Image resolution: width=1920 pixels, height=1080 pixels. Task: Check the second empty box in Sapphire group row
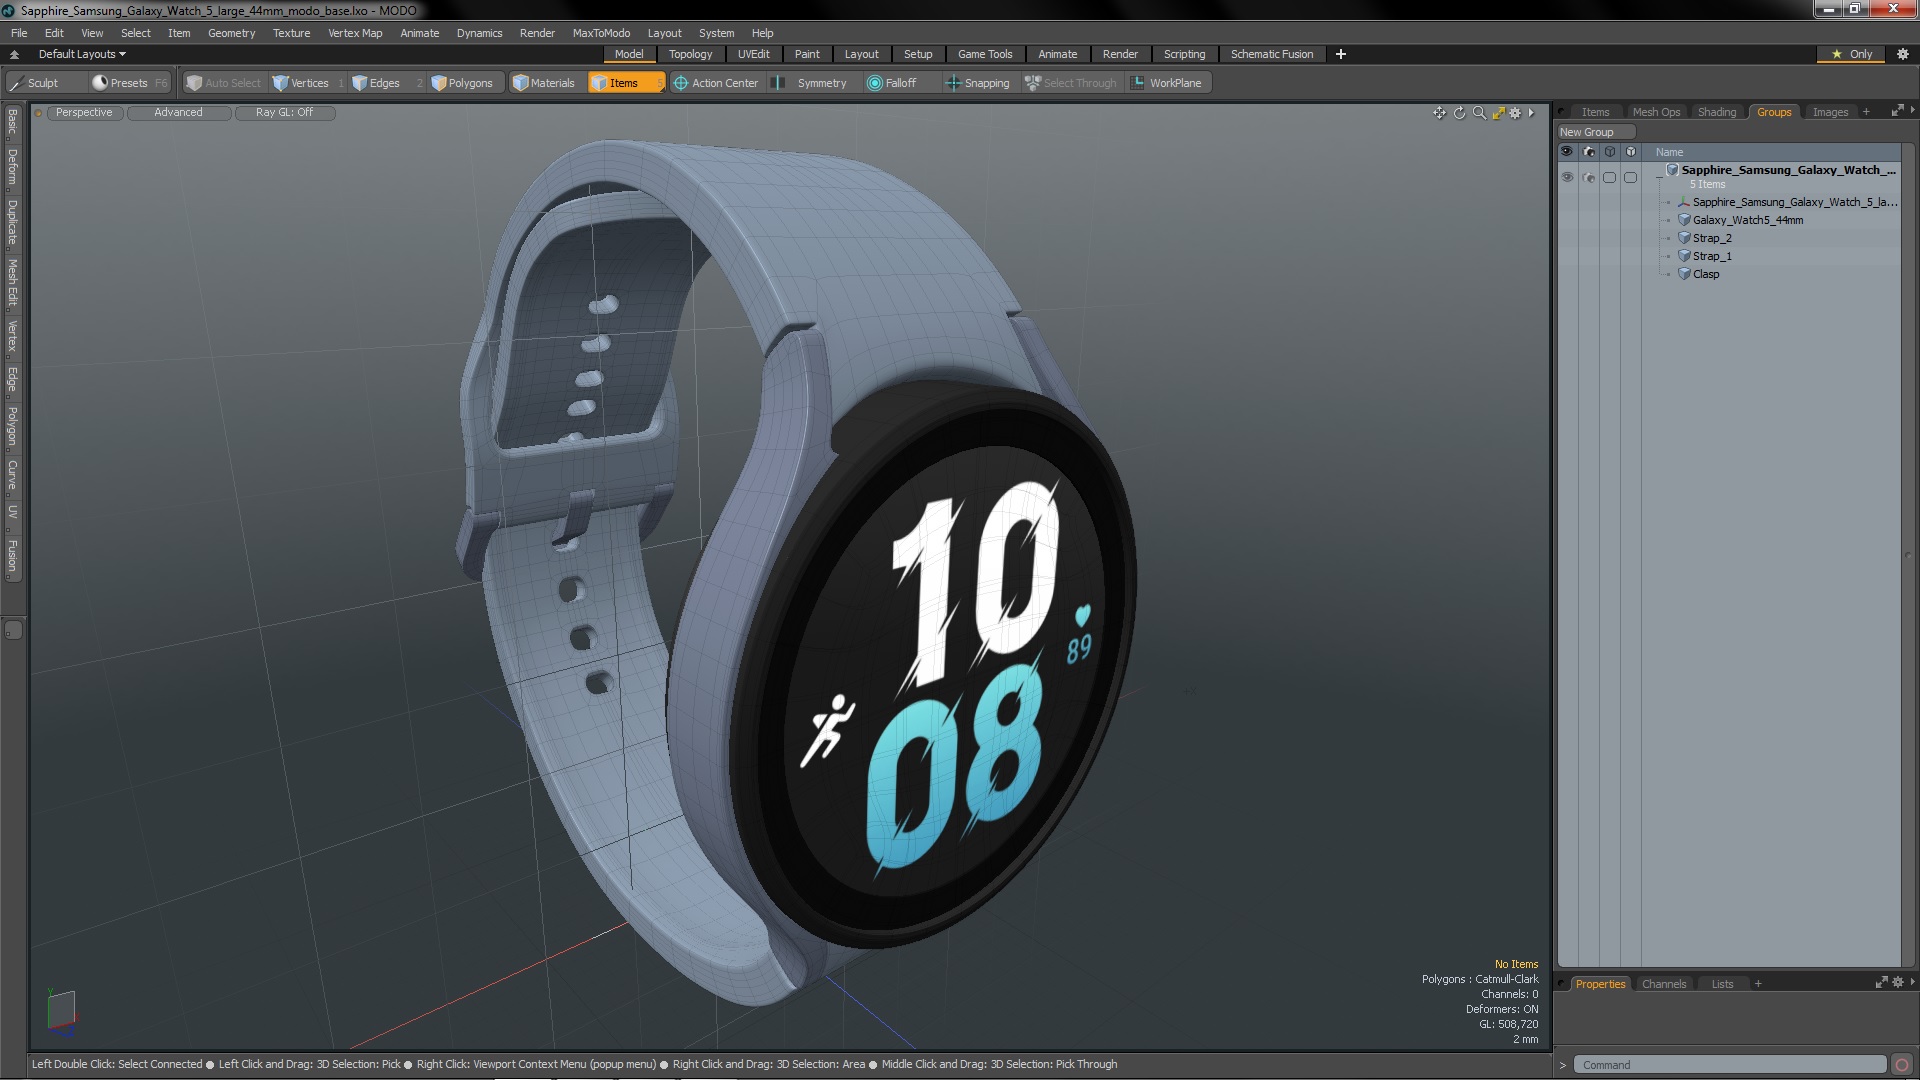coord(1631,177)
